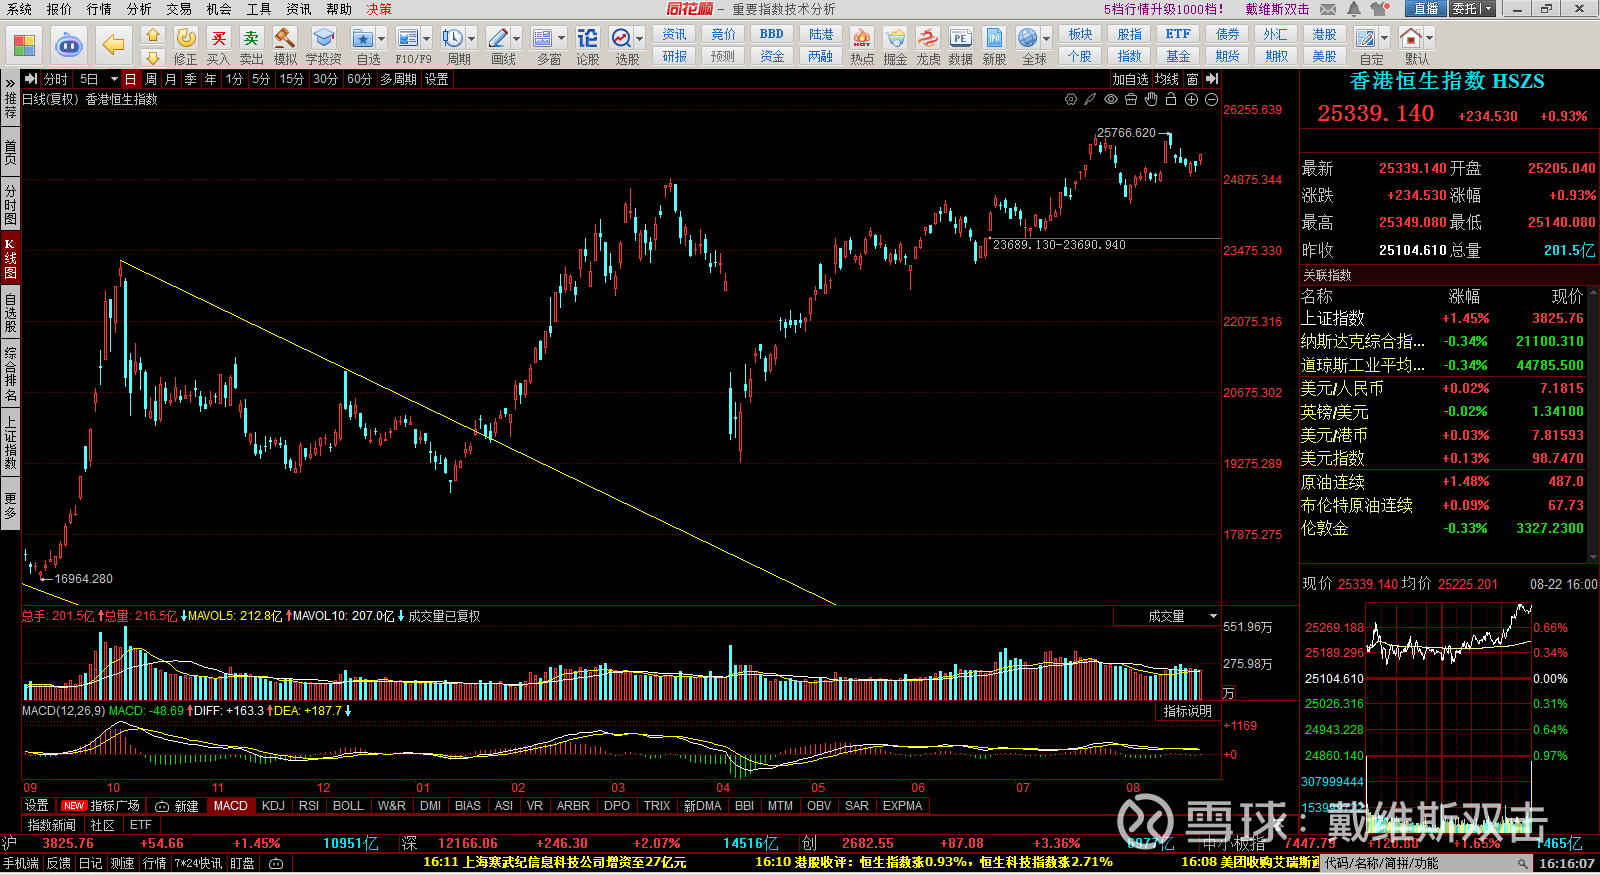The height and width of the screenshot is (875, 1600).
Task: Click the 买入 buy icon
Action: tap(218, 38)
